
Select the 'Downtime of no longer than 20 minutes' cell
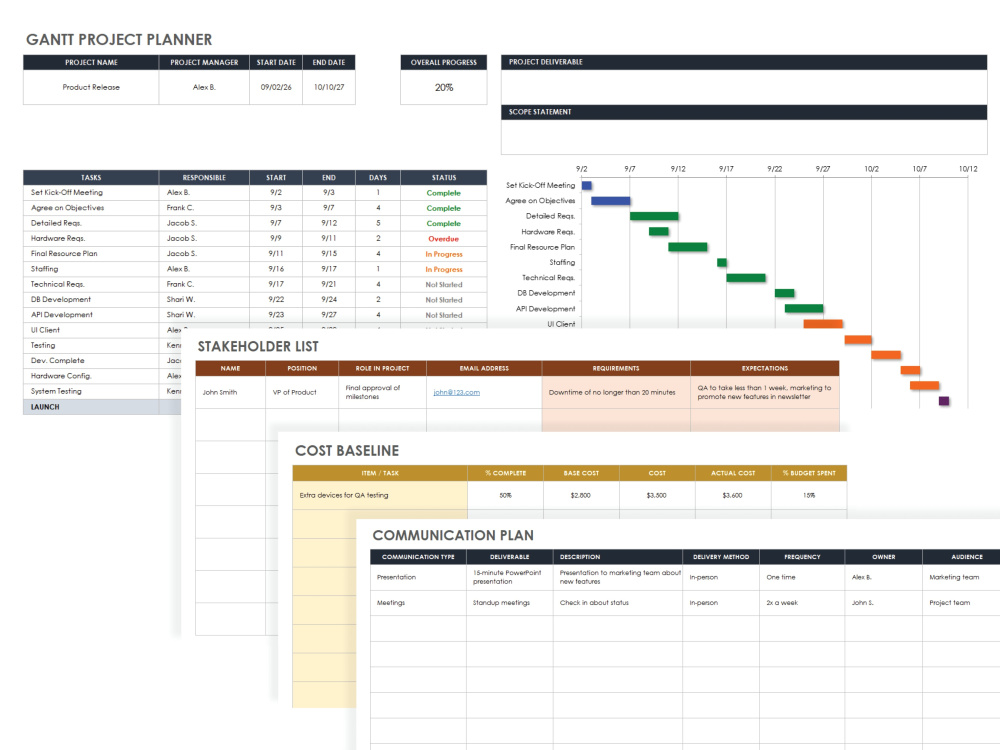pos(616,392)
